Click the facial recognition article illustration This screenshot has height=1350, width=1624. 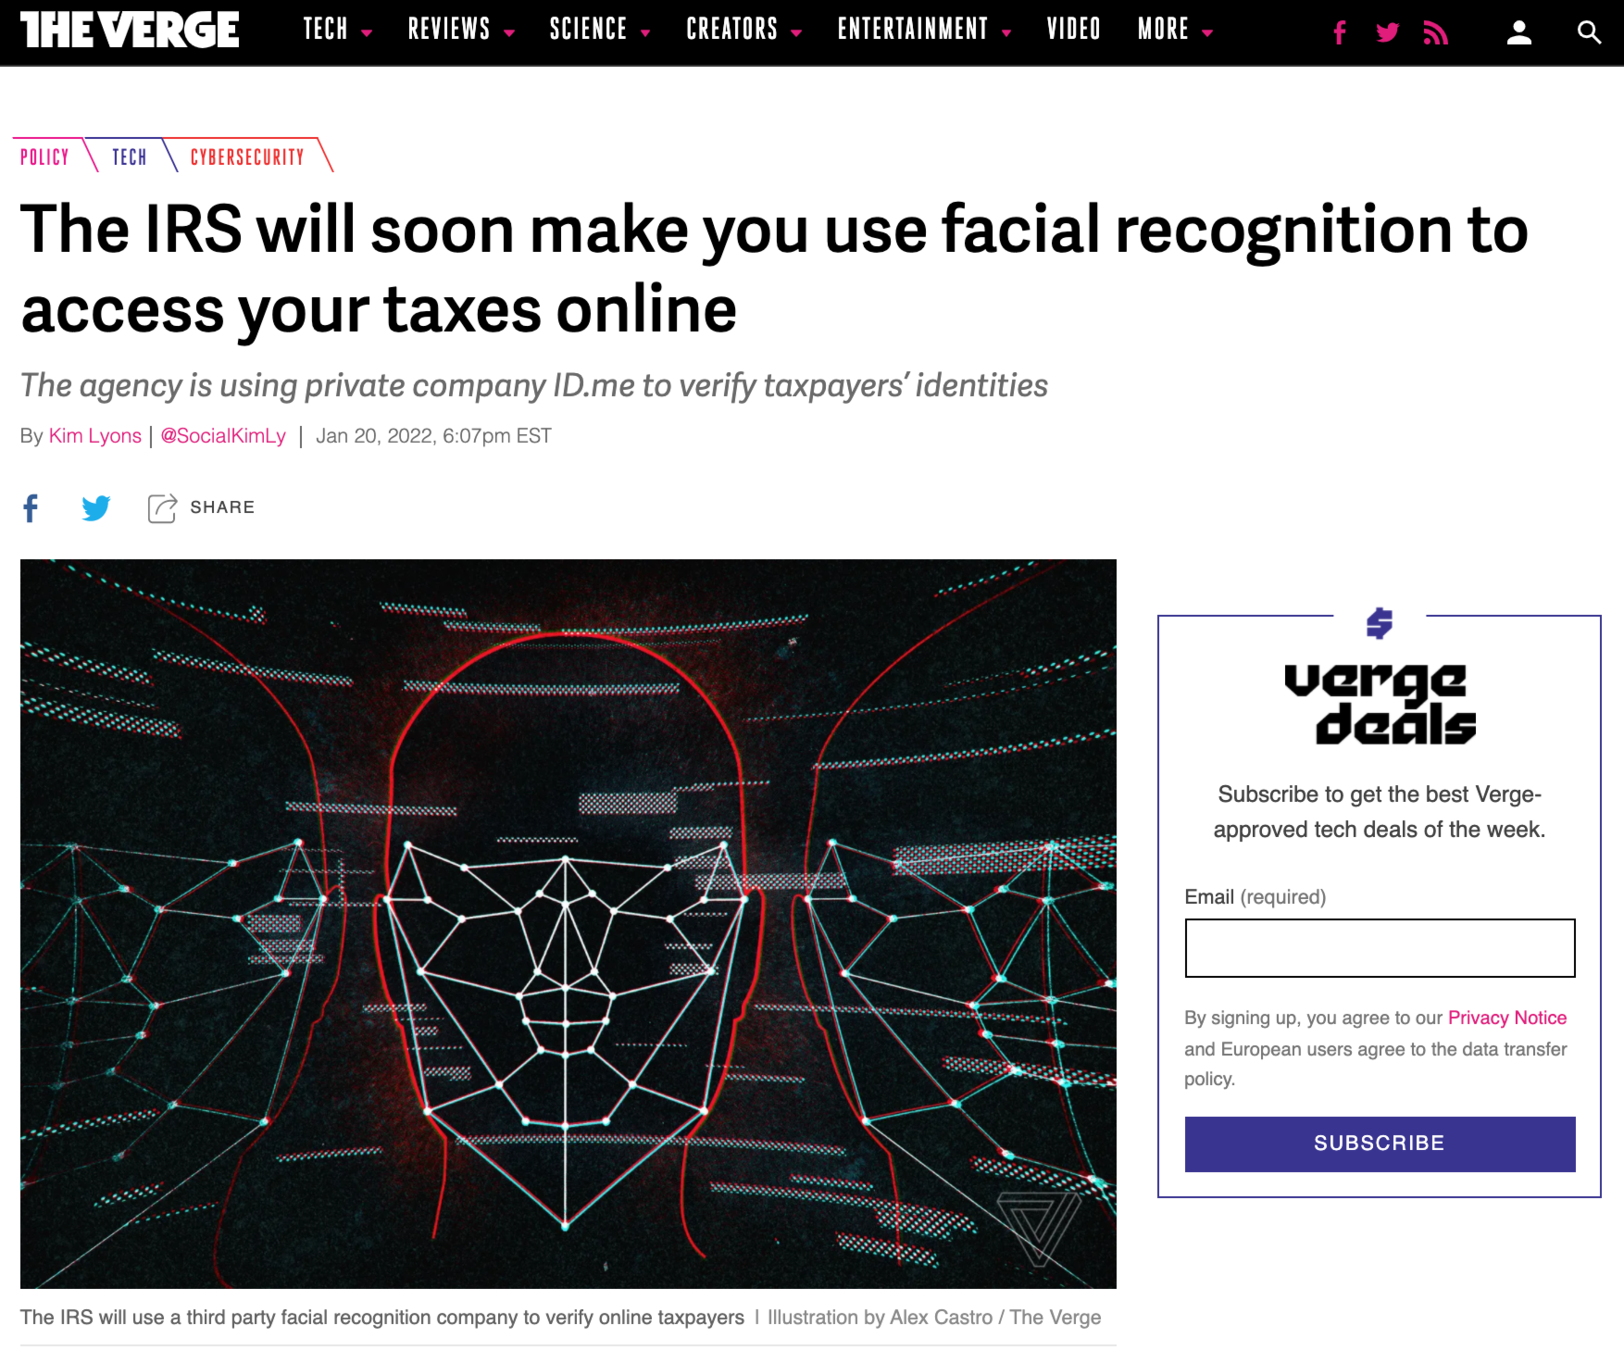tap(568, 924)
